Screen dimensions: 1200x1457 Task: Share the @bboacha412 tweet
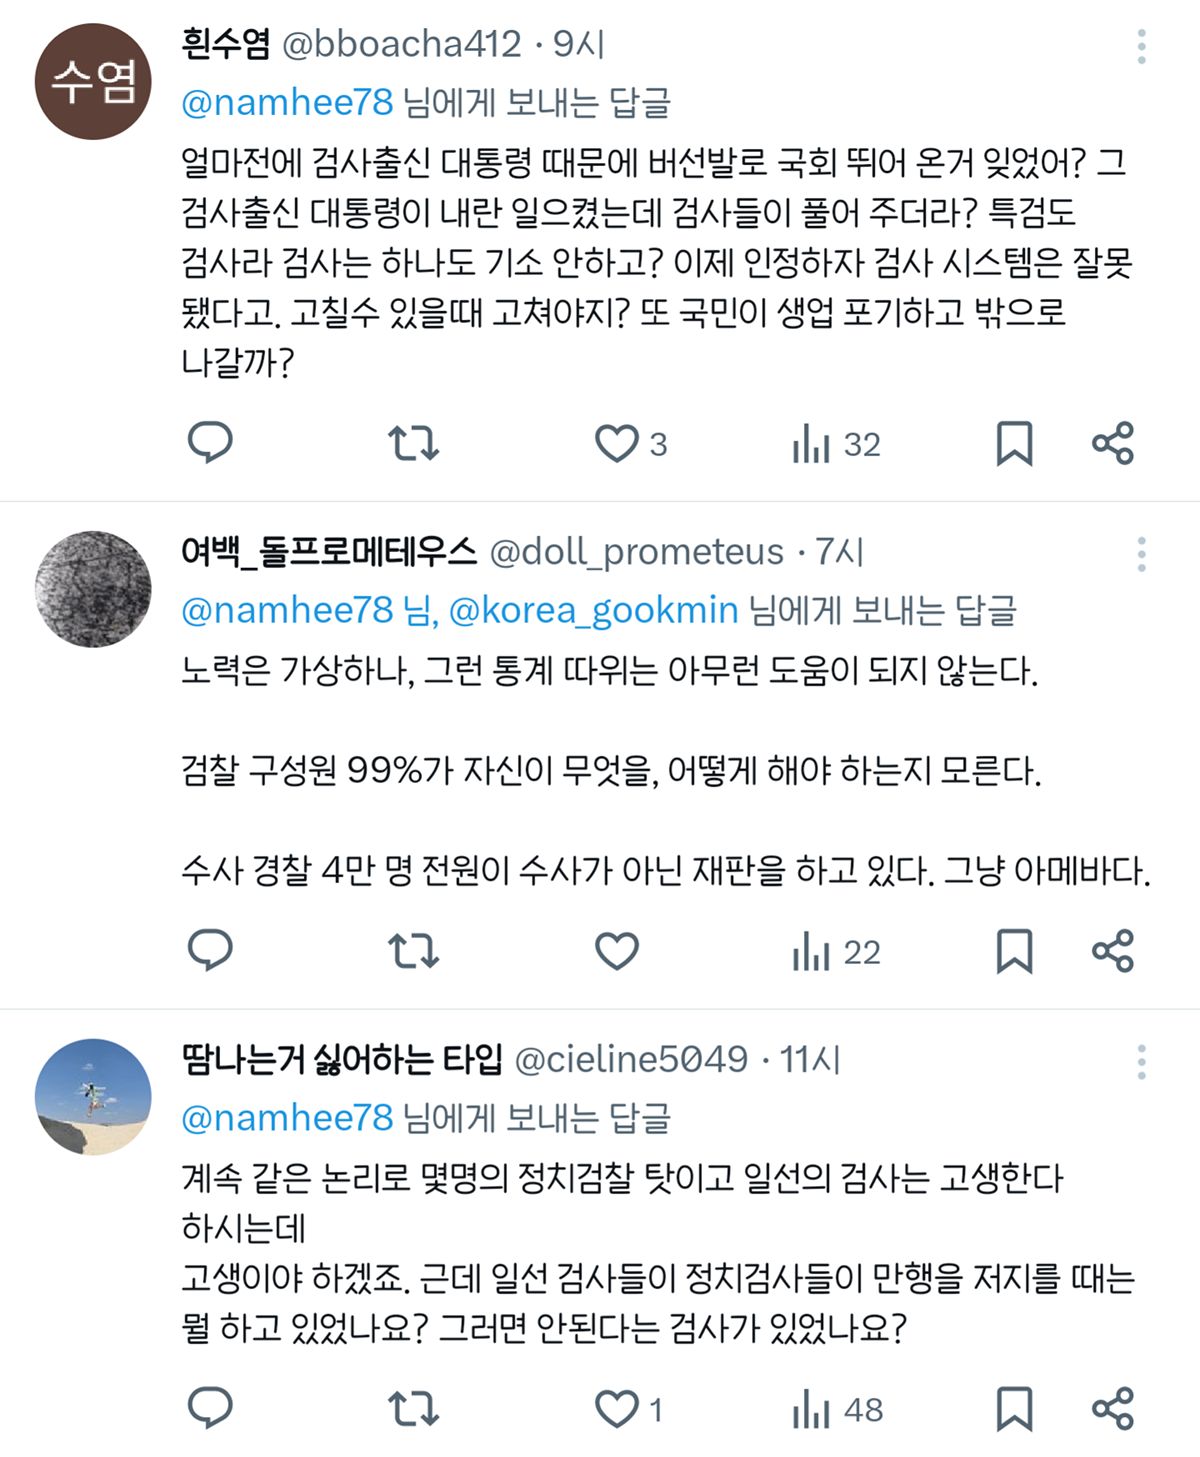1113,443
